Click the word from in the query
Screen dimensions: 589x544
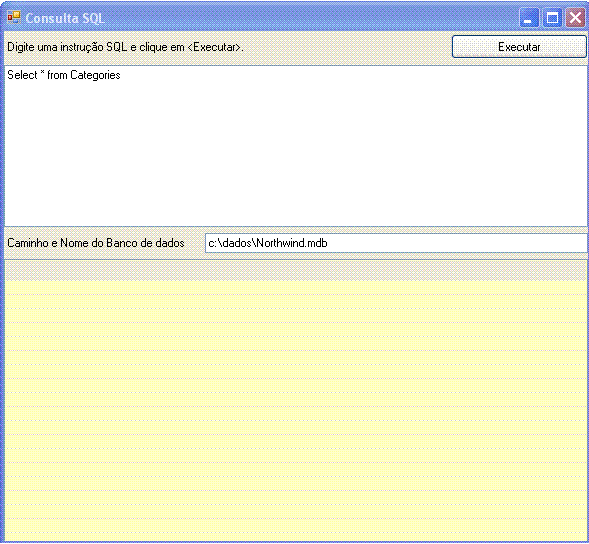pos(57,75)
